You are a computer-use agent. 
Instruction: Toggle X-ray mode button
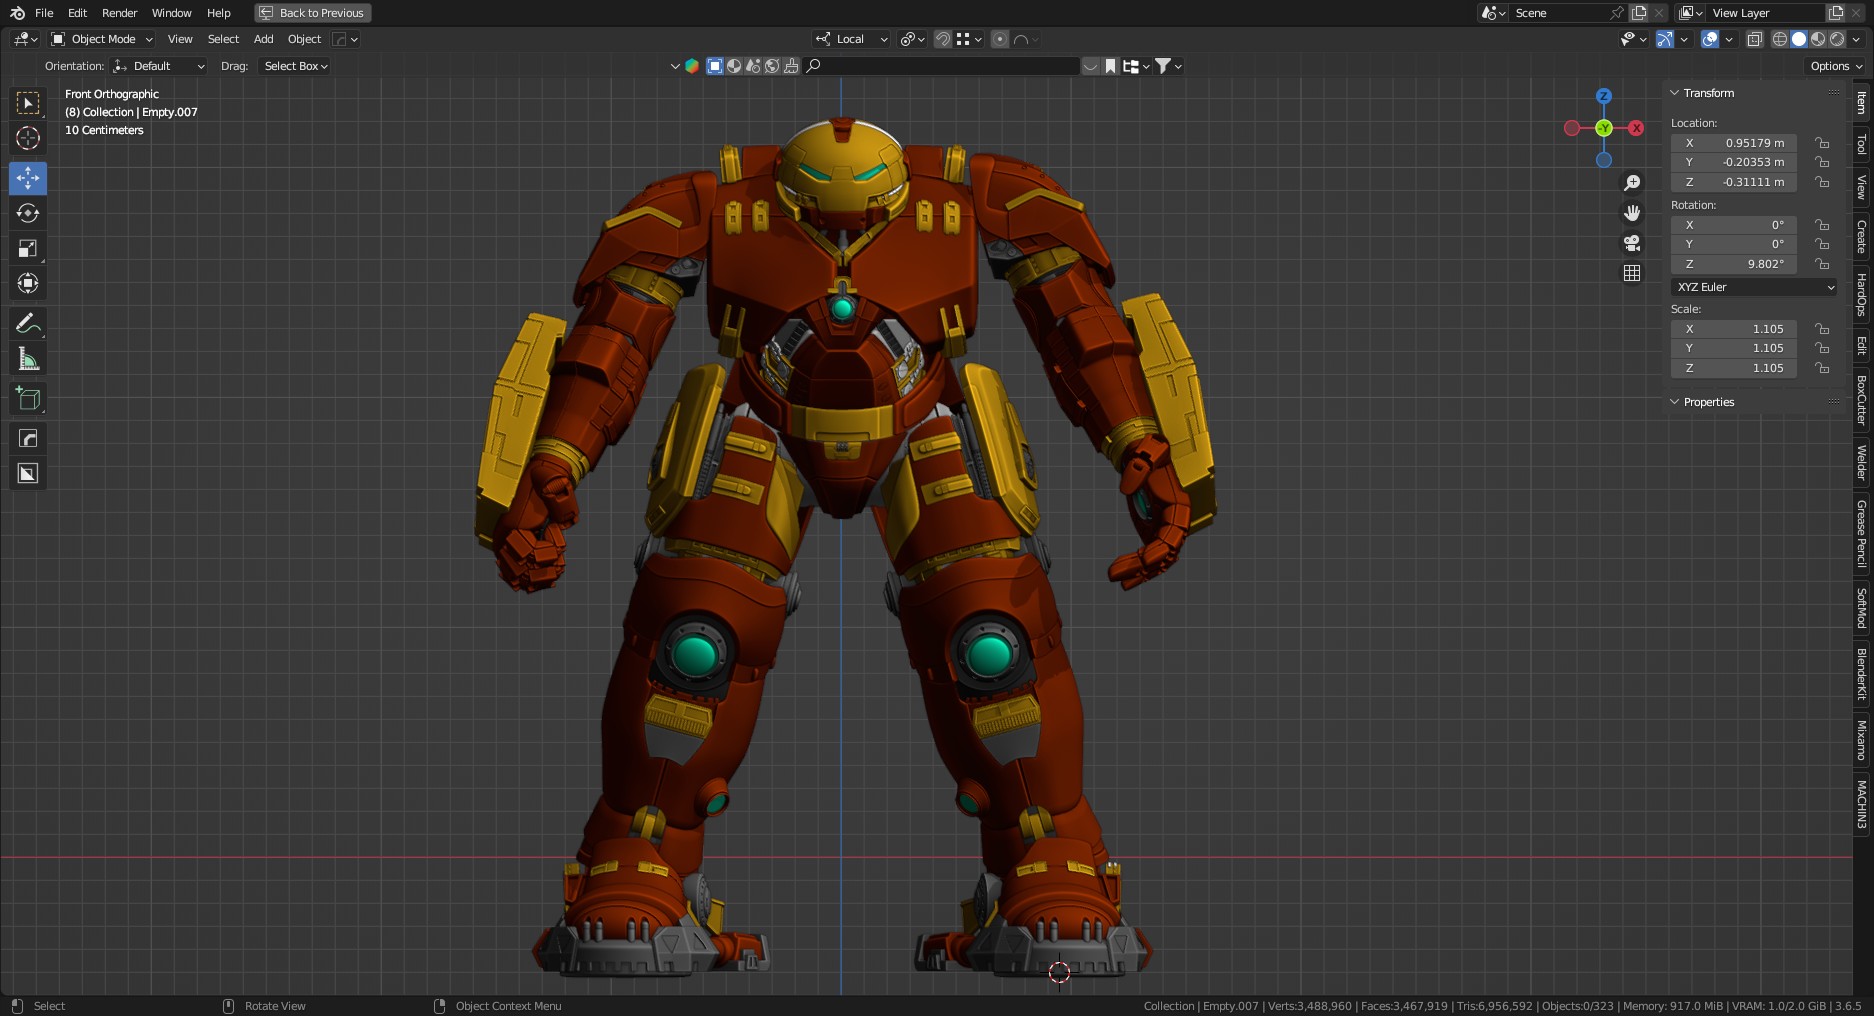[x=1755, y=39]
